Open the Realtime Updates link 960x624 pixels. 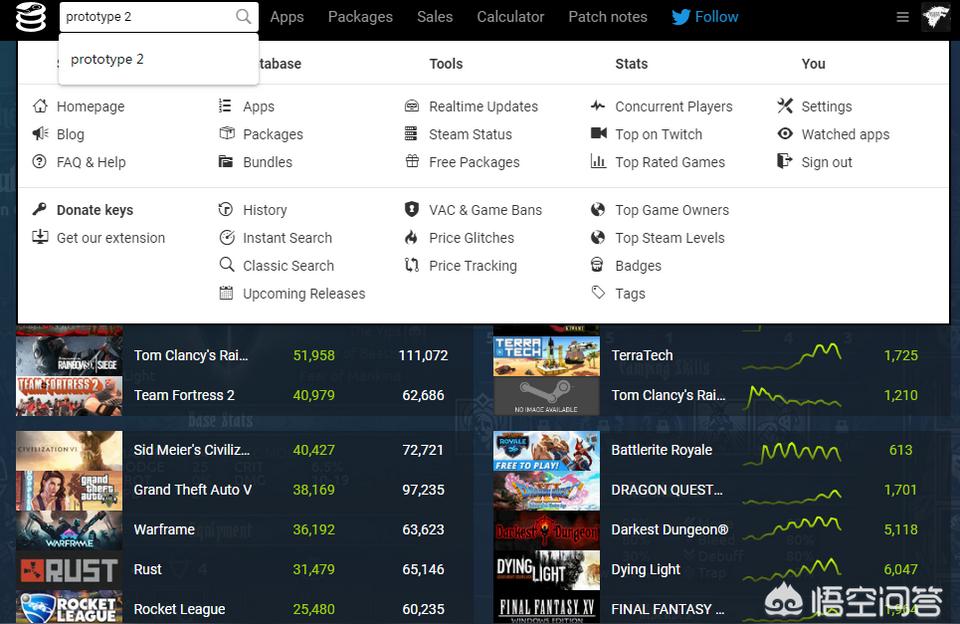(484, 107)
